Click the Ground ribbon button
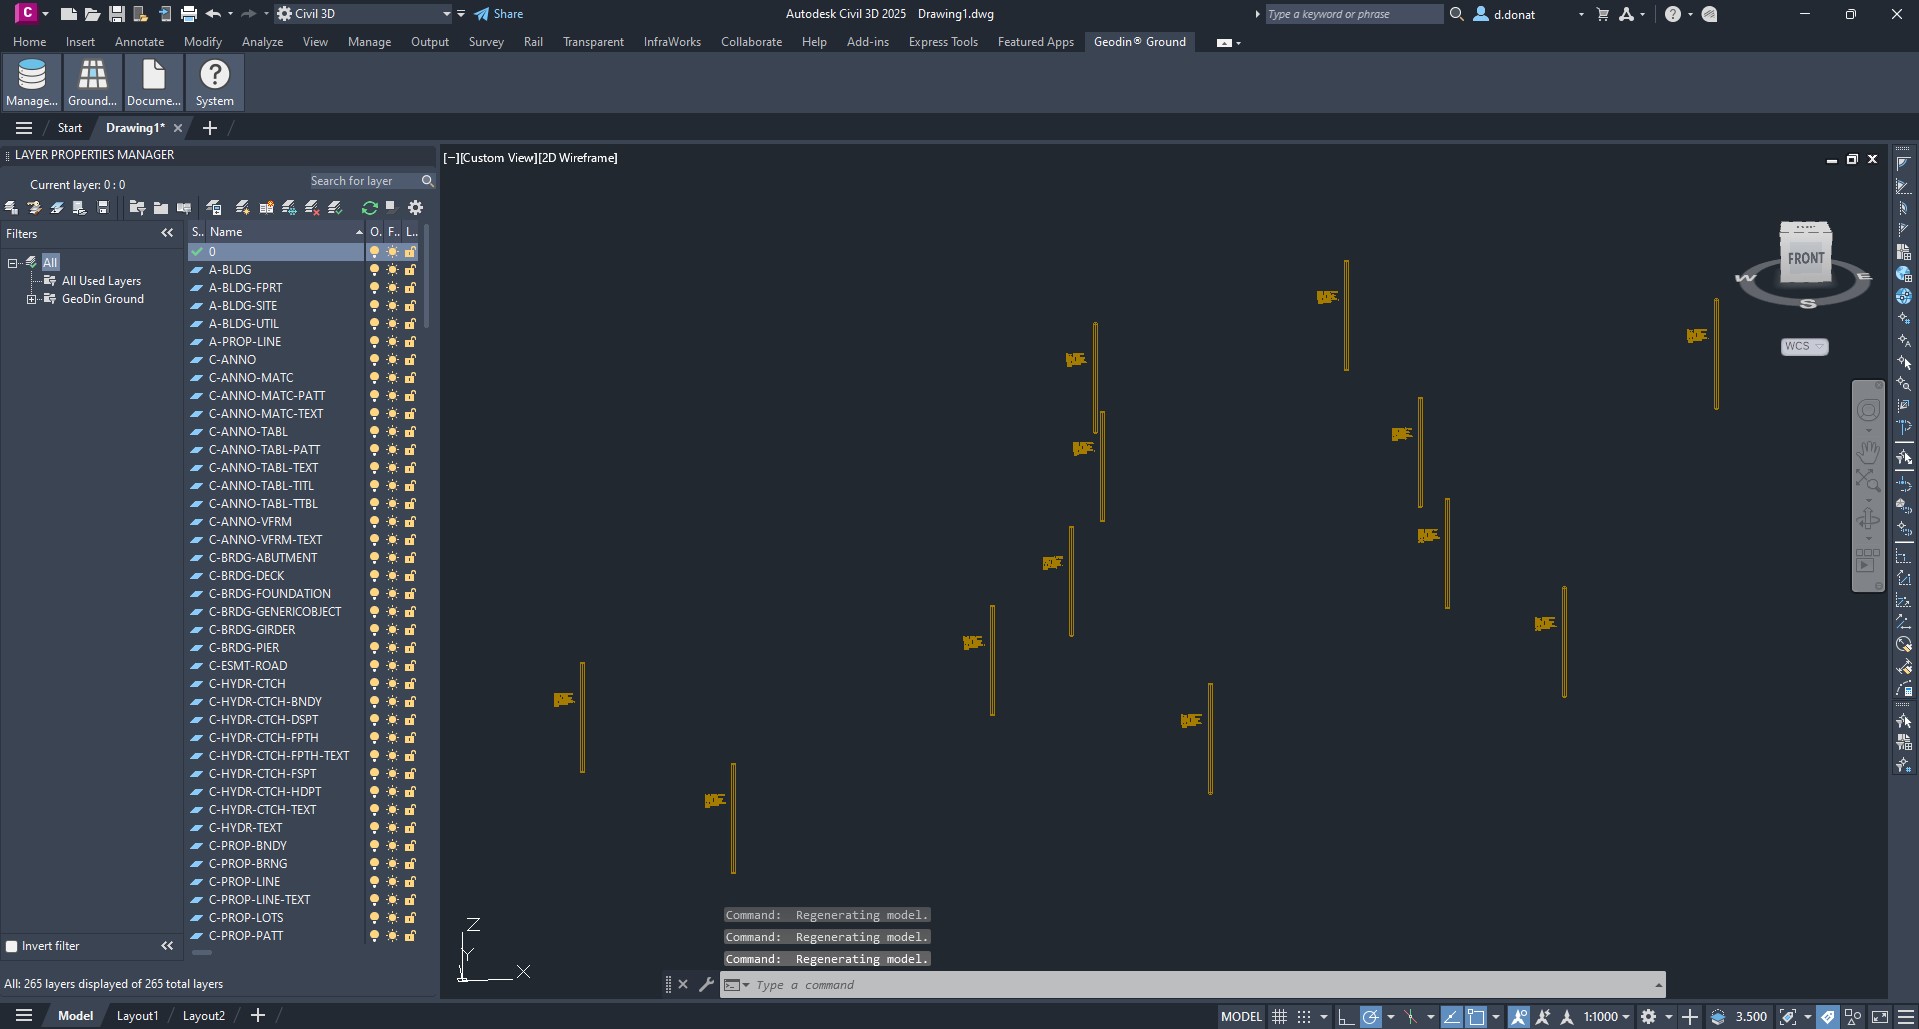The width and height of the screenshot is (1919, 1029). coord(92,82)
